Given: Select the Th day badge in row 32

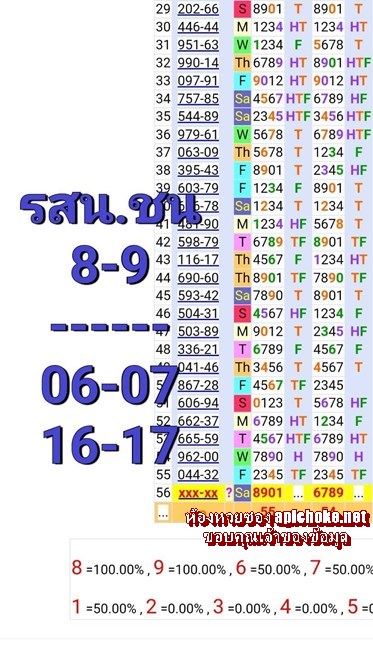Looking at the screenshot, I should 242,63.
